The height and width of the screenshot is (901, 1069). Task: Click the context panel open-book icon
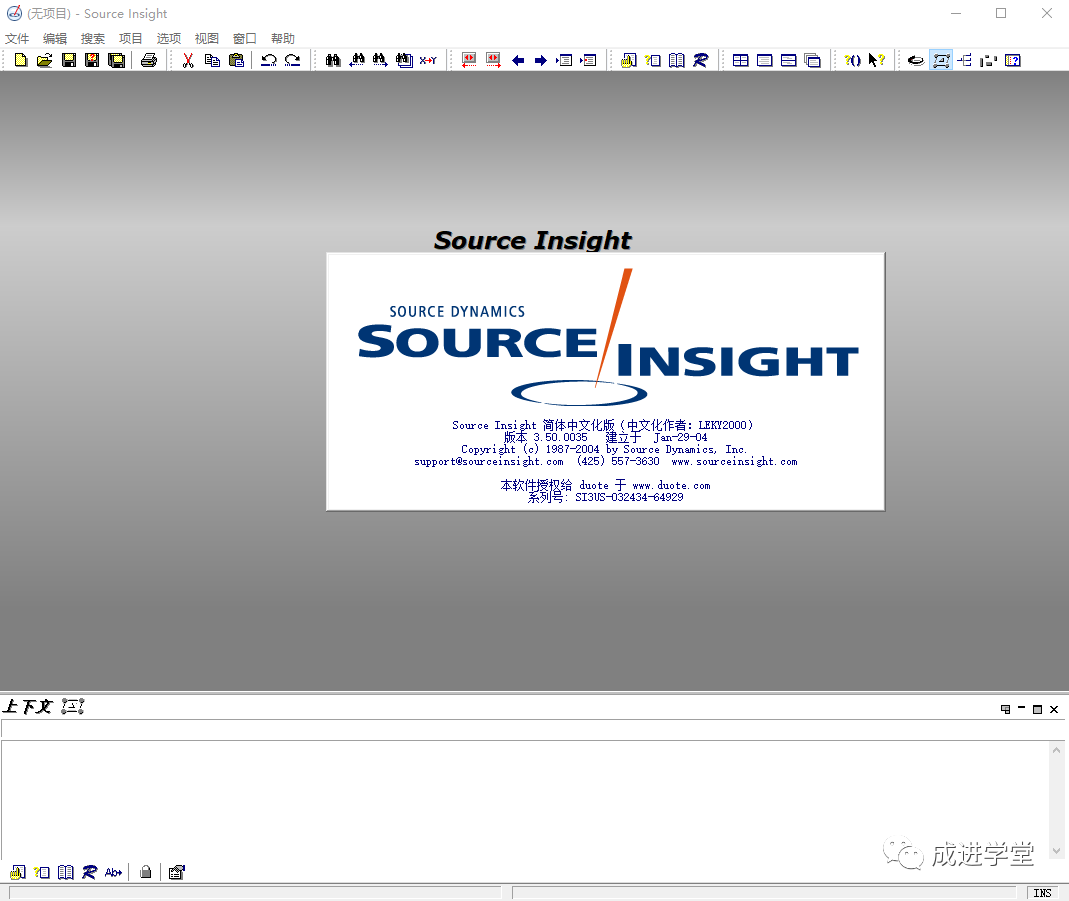(x=65, y=872)
